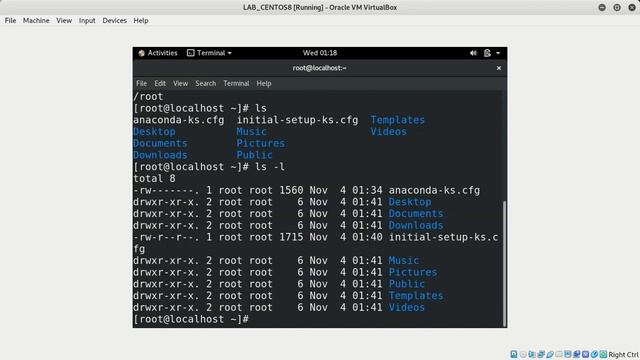Click 'Desktop' in the ls -l listing
The height and width of the screenshot is (360, 640).
pyautogui.click(x=410, y=202)
